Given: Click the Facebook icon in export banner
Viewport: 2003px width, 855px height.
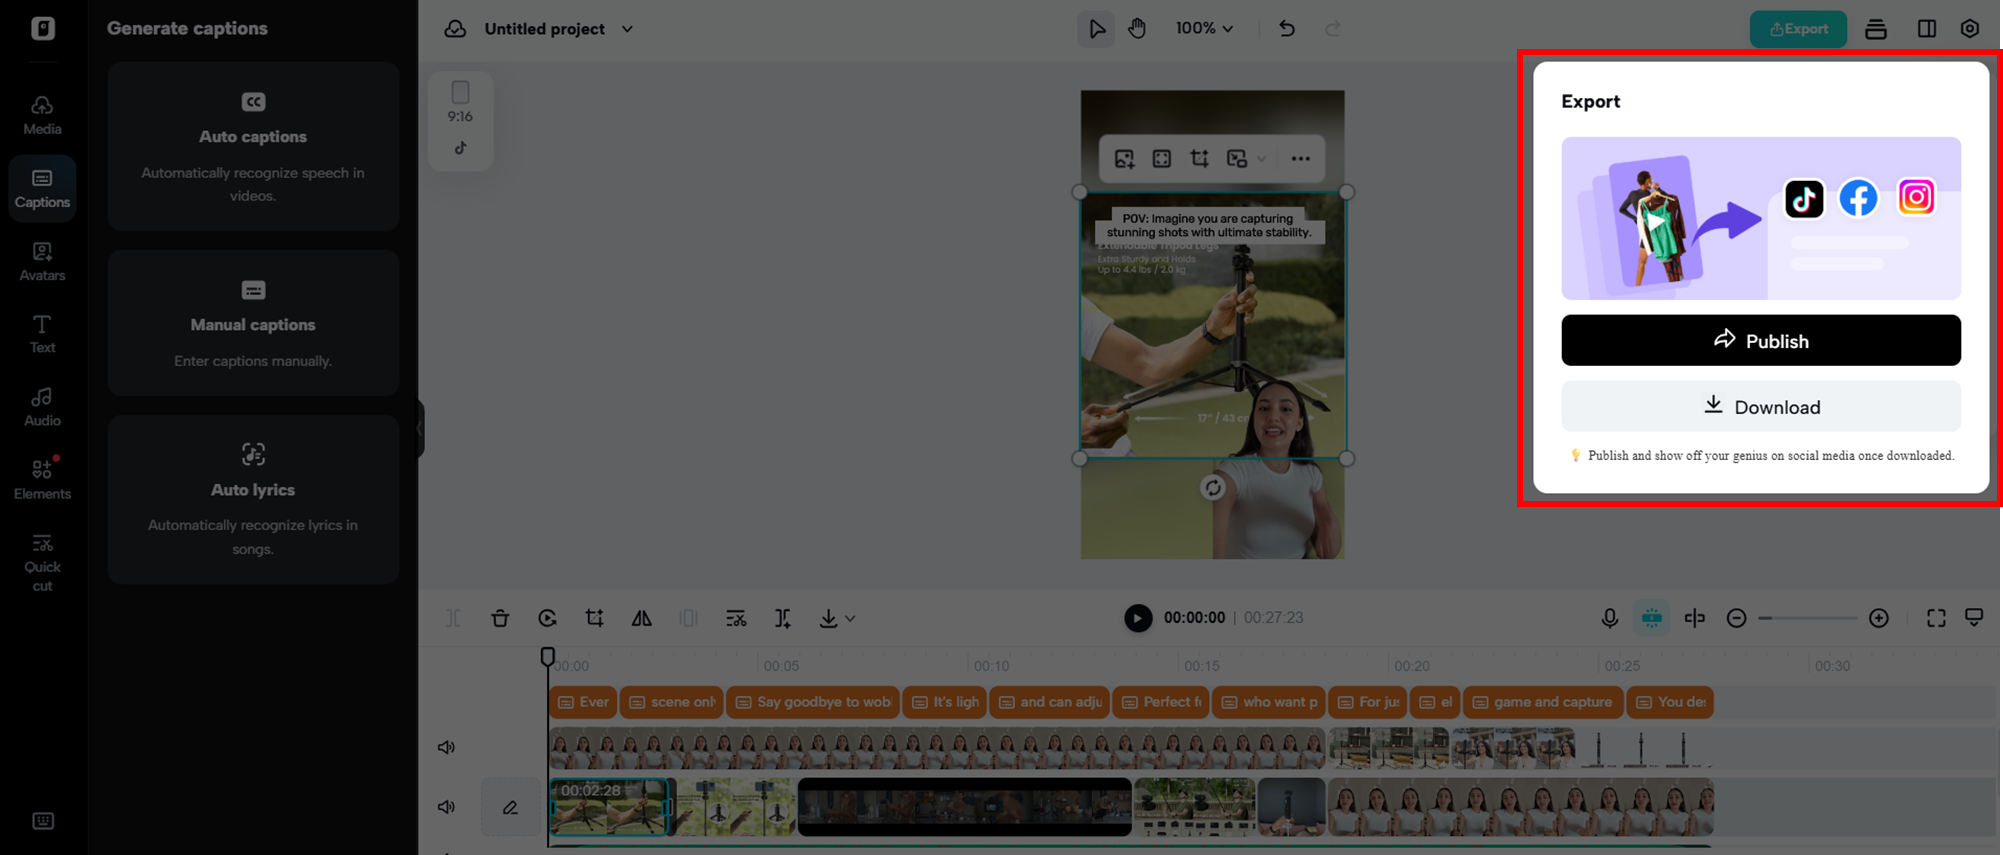Looking at the screenshot, I should [1859, 199].
